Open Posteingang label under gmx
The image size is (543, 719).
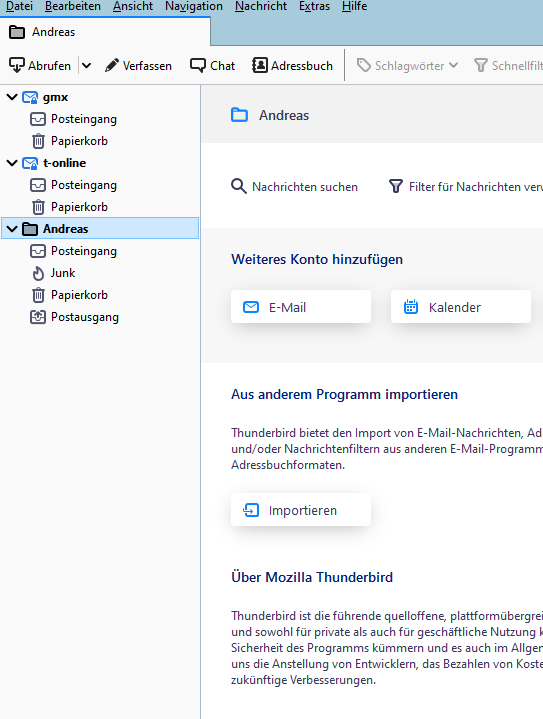[84, 119]
